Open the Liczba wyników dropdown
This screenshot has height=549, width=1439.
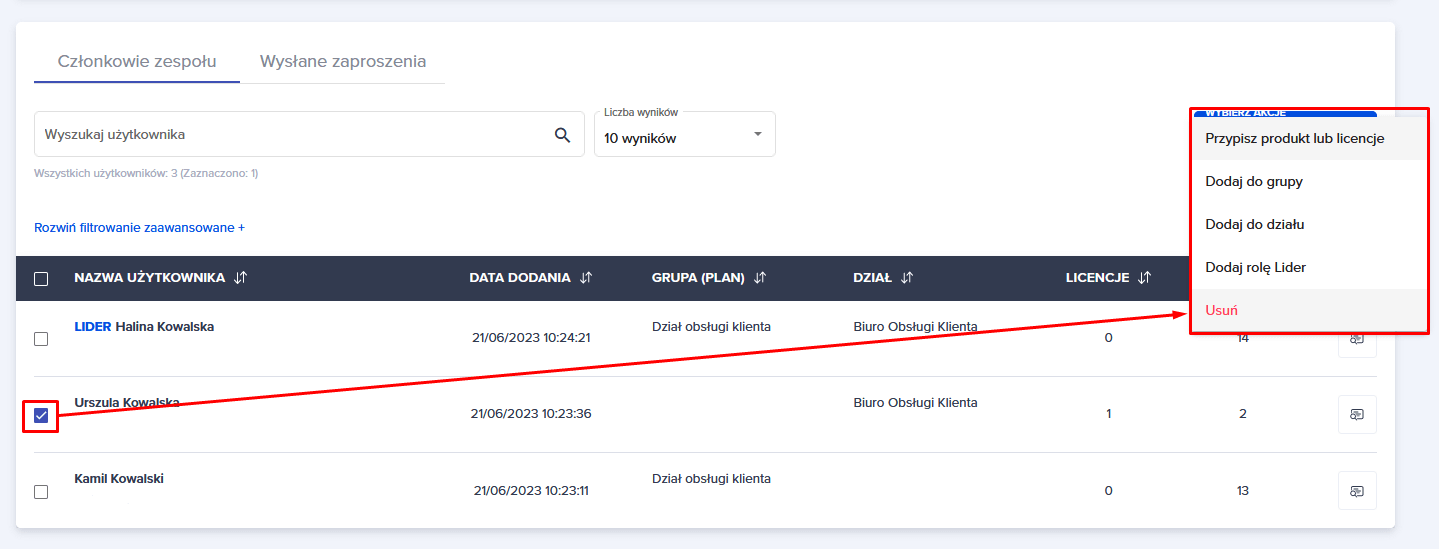click(x=685, y=135)
